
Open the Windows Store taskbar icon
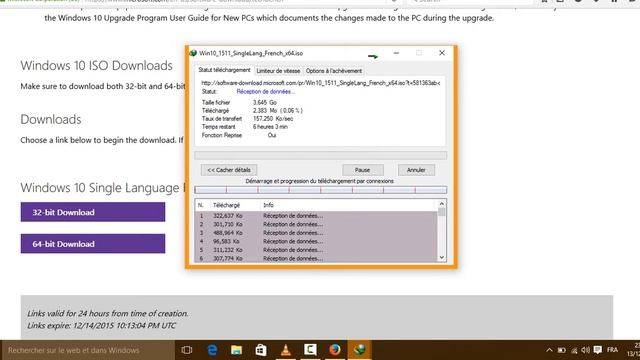261,350
